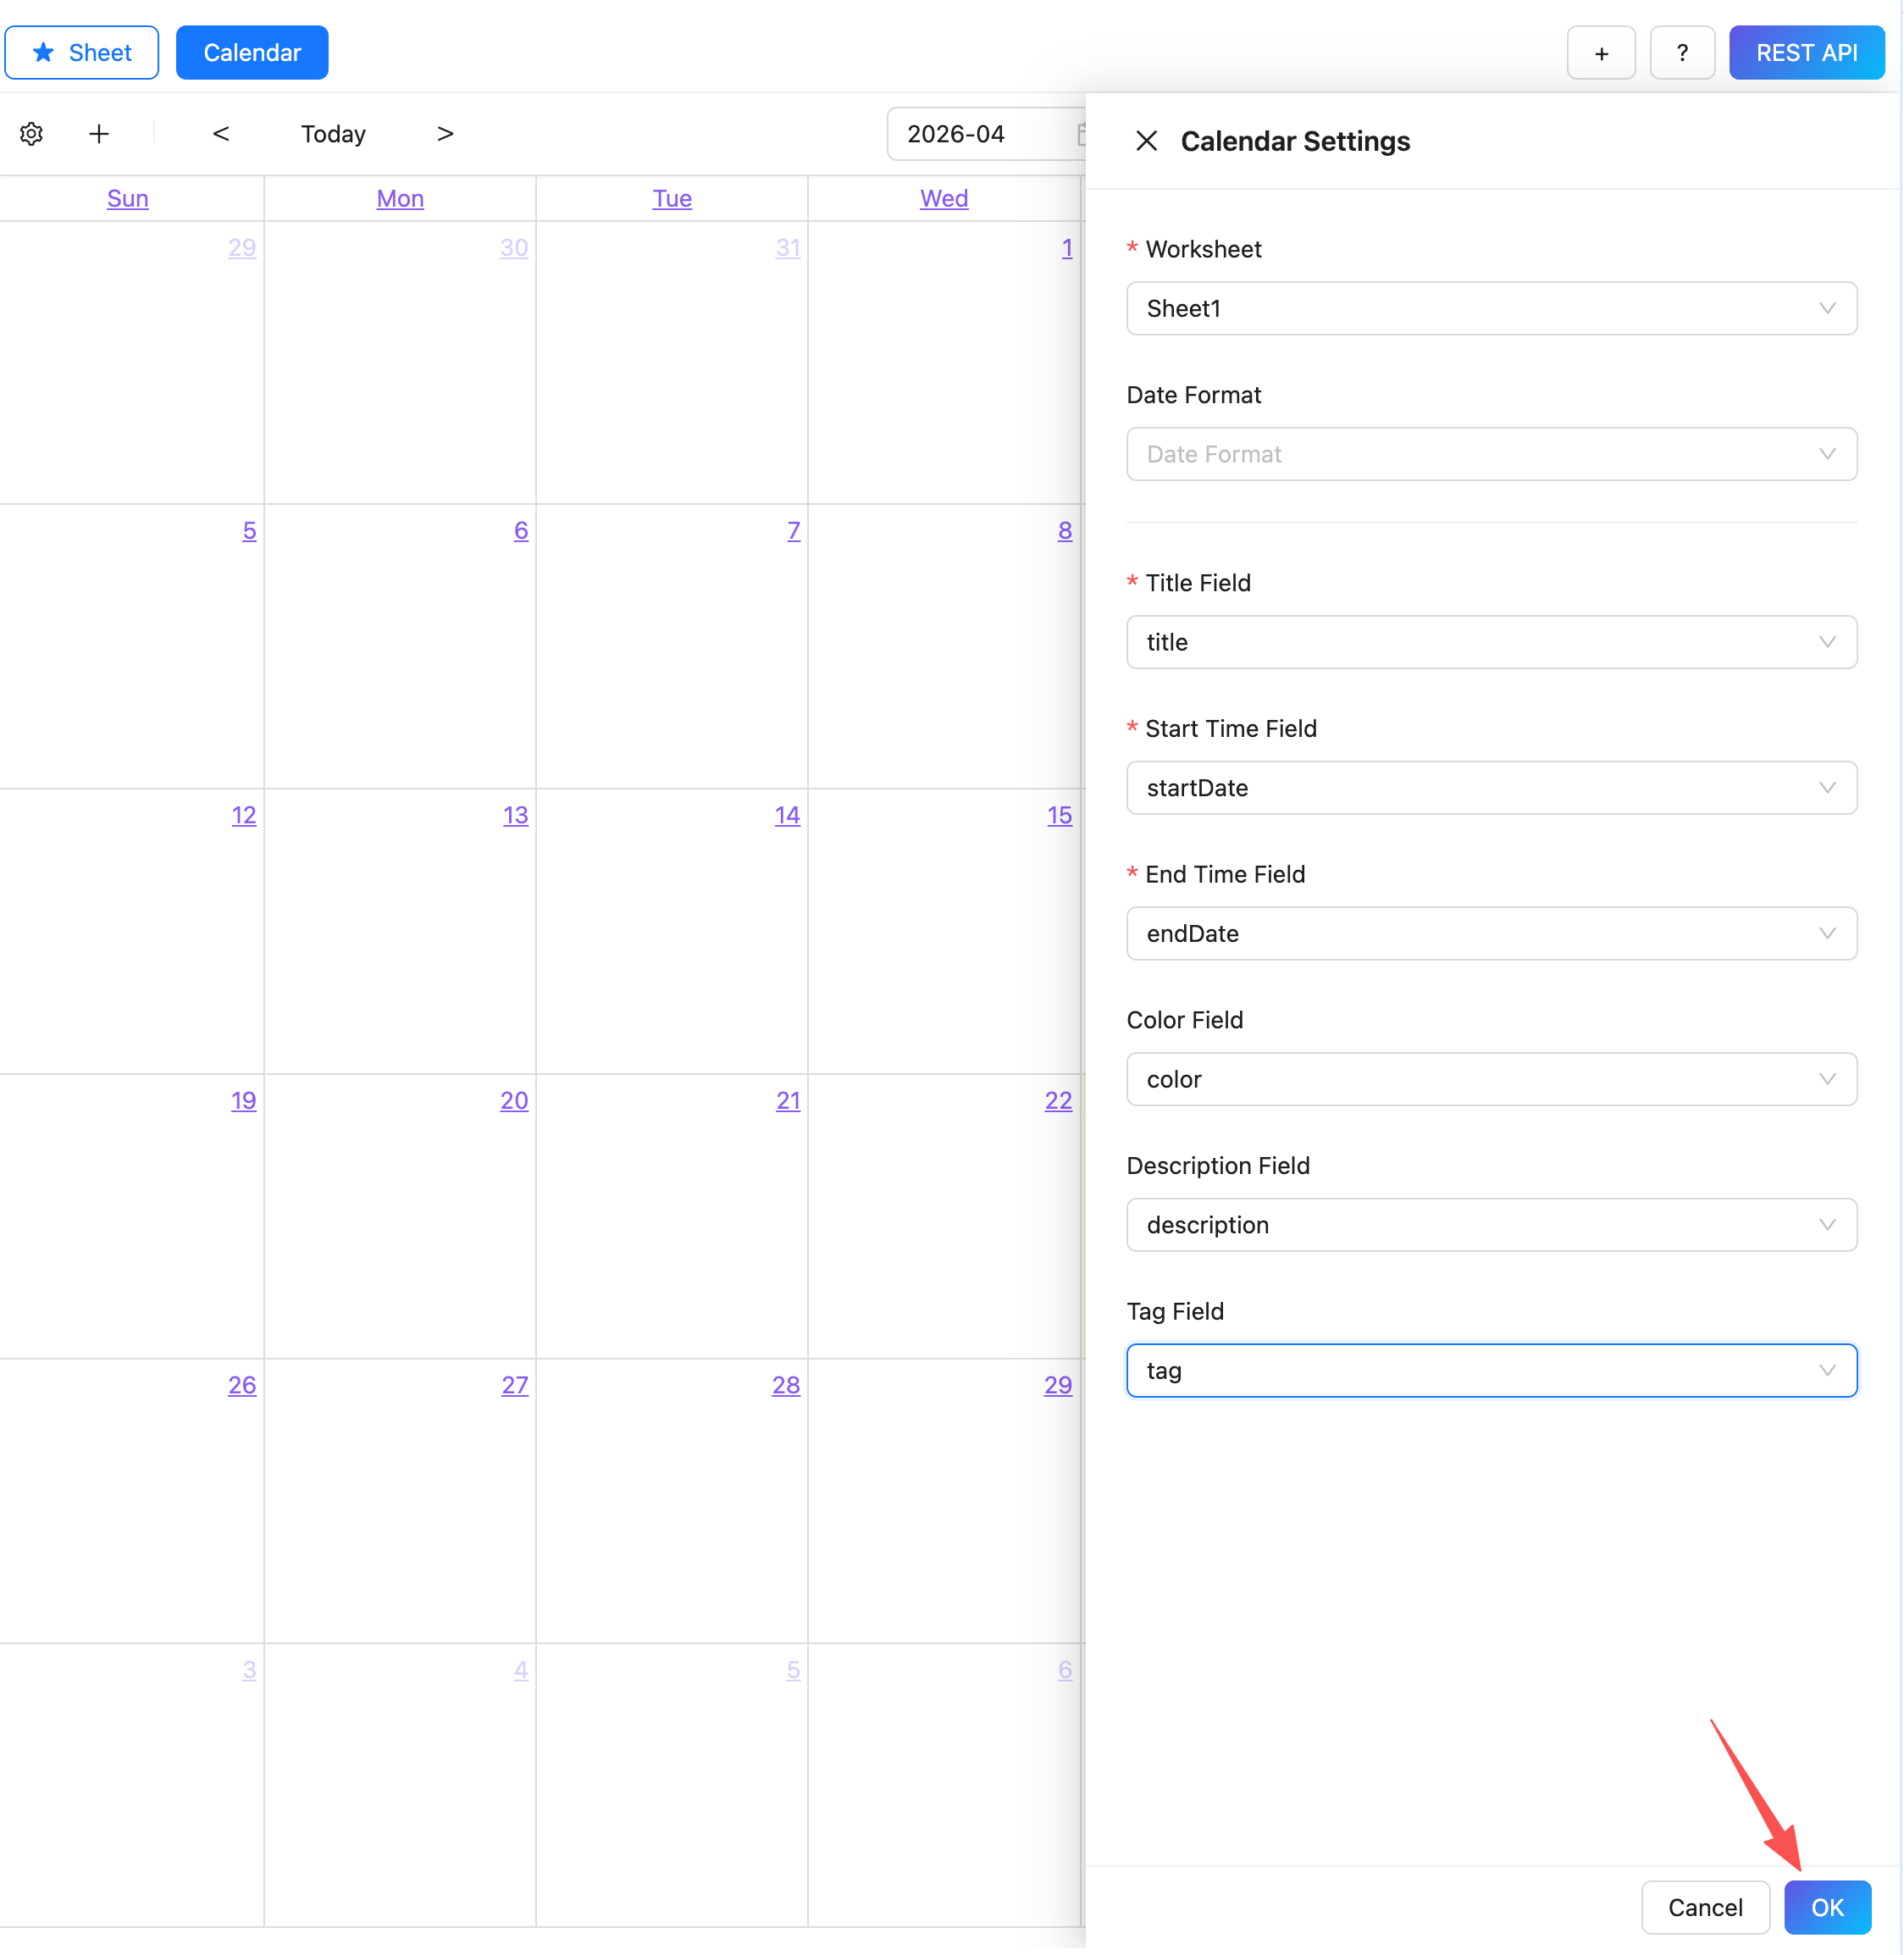Image resolution: width=1904 pixels, height=1955 pixels.
Task: Click the plus button near REST API
Action: pyautogui.click(x=1600, y=53)
